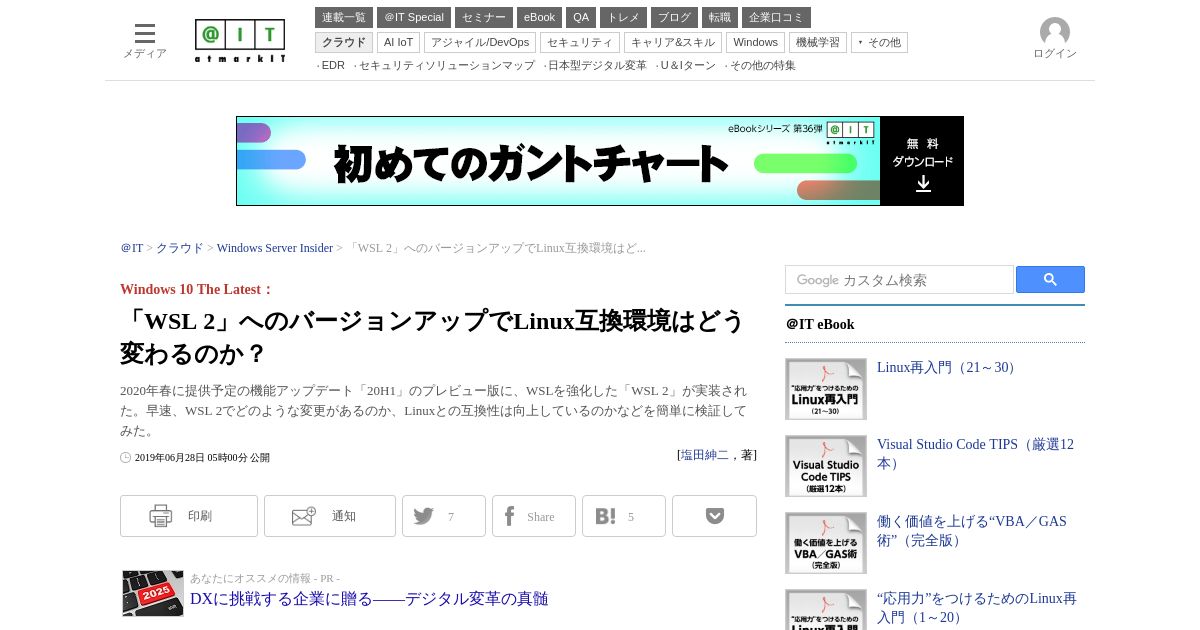This screenshot has height=630, width=1200.
Task: Open “応用力”をつけるためのLinux再入門（1～20）link
Action: 977,608
